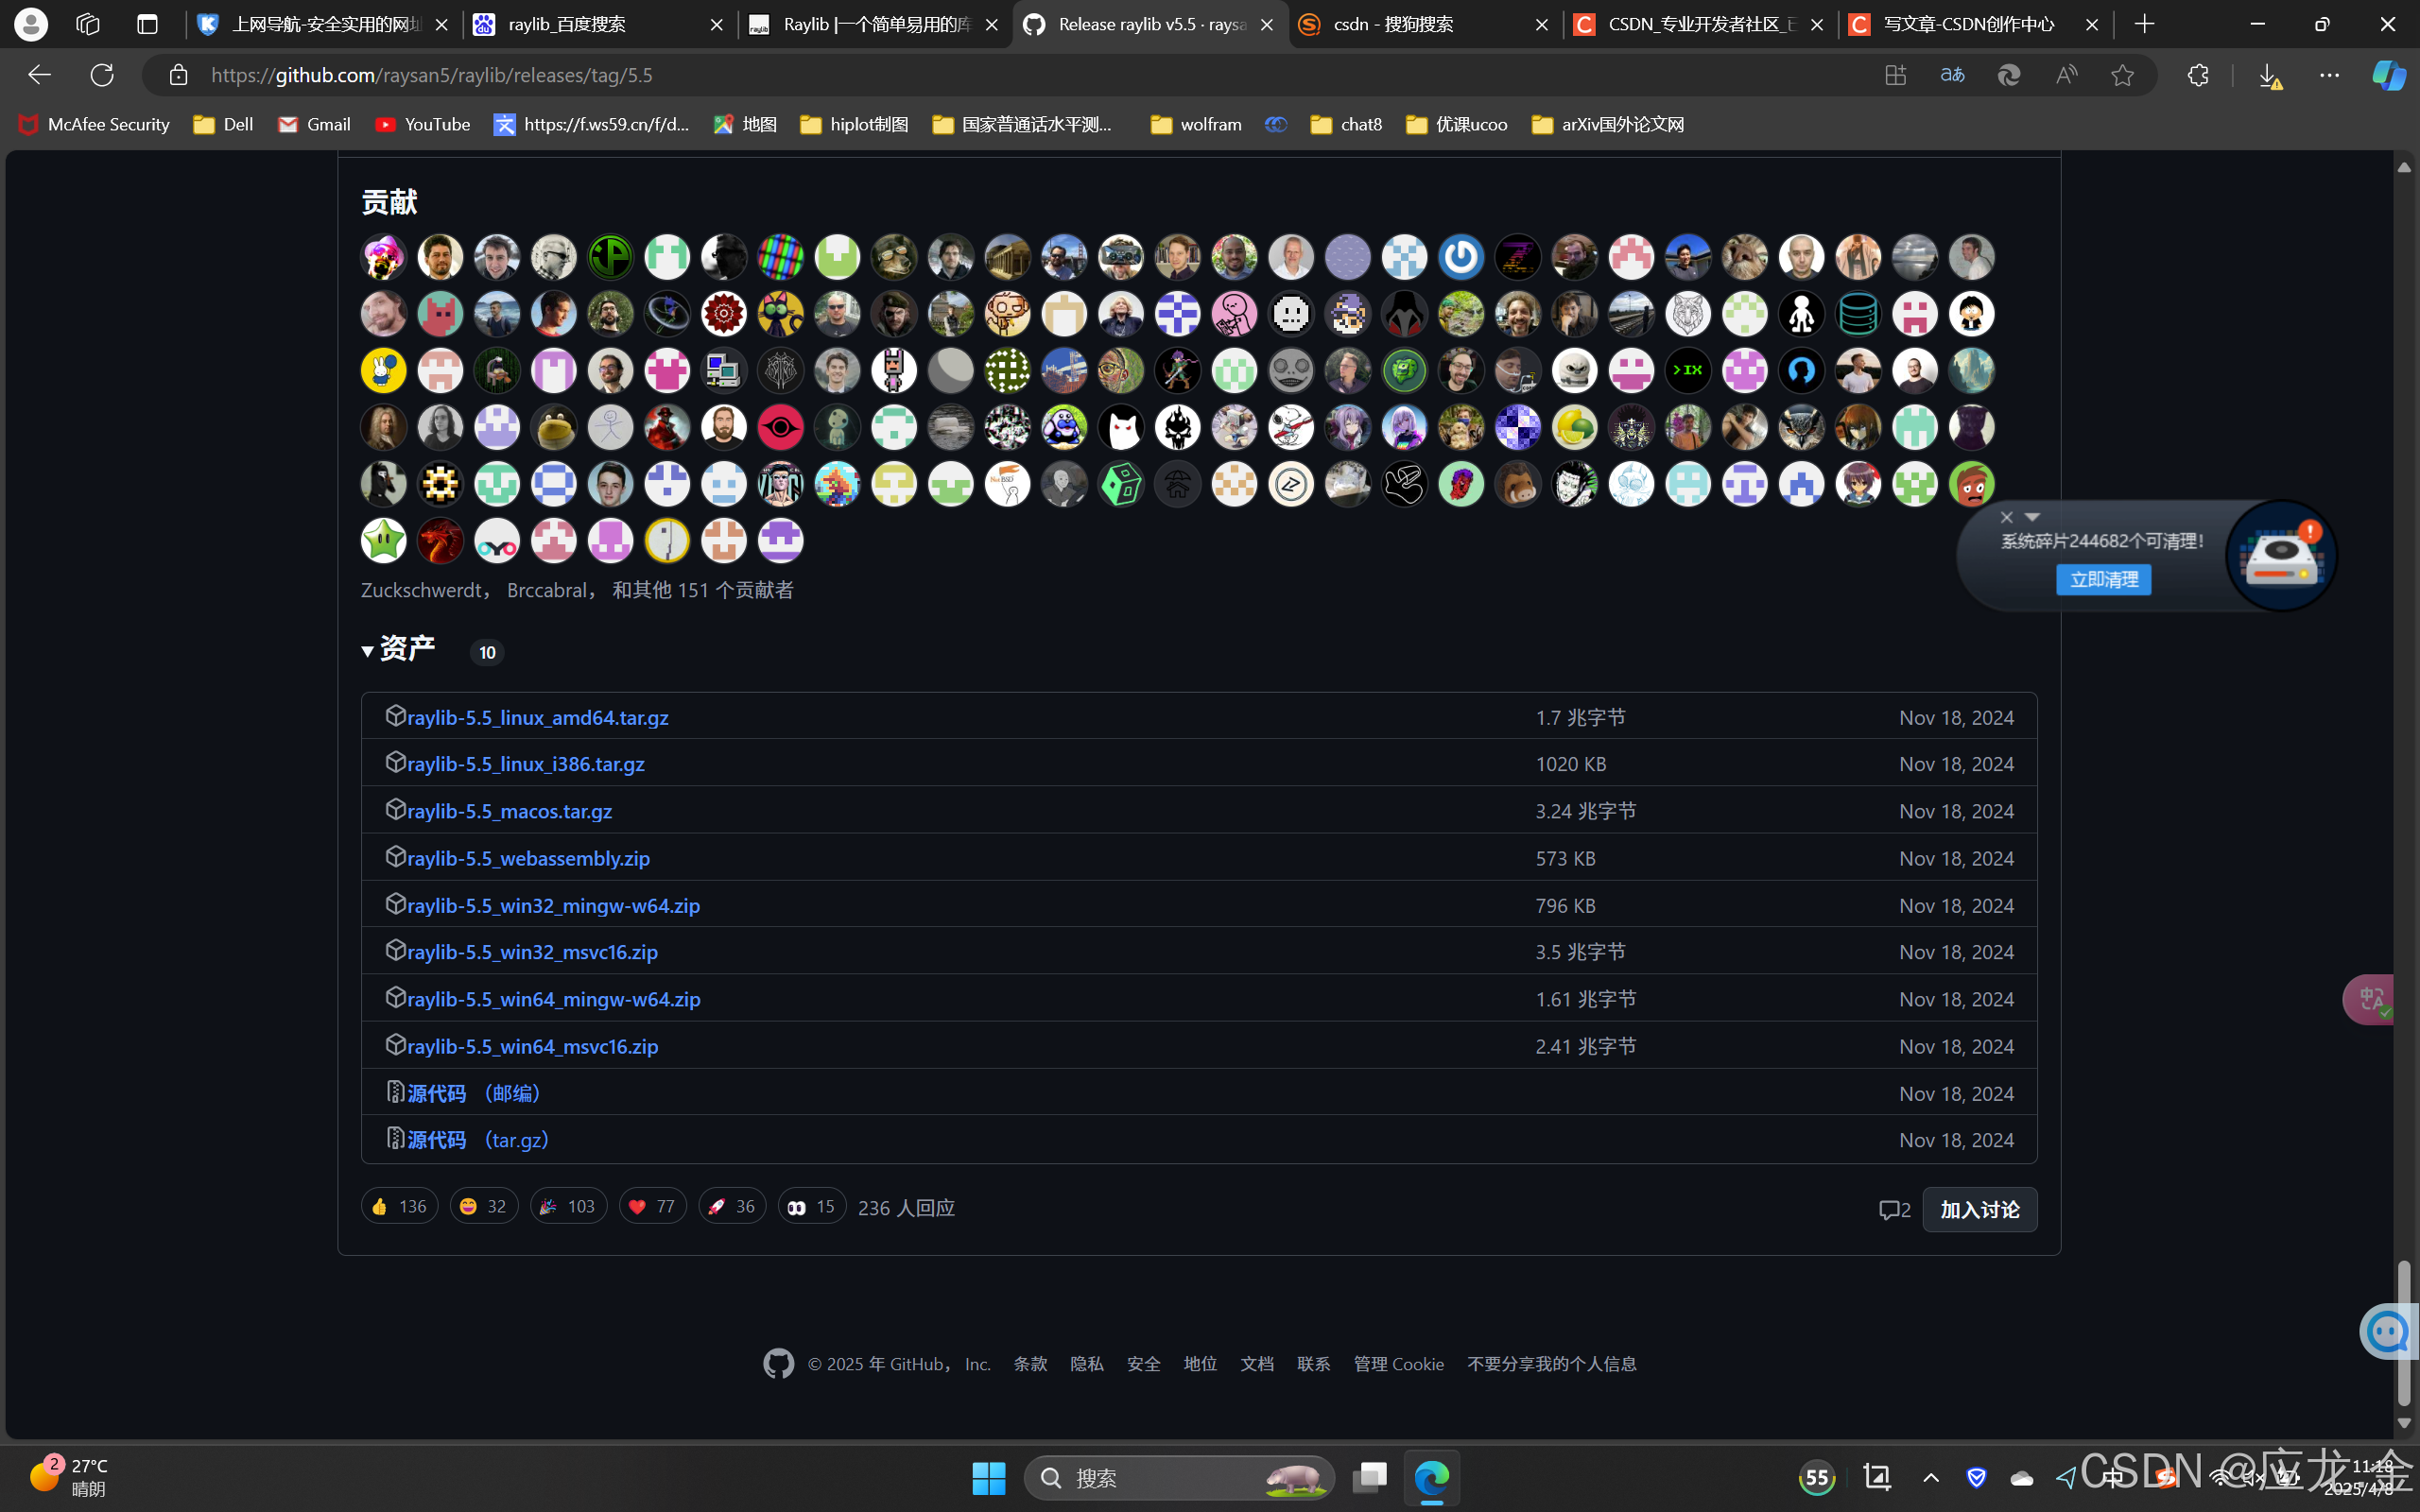Download raylib-5.5_win64_msvc16.zip
Viewport: 2420px width, 1512px height.
click(532, 1046)
